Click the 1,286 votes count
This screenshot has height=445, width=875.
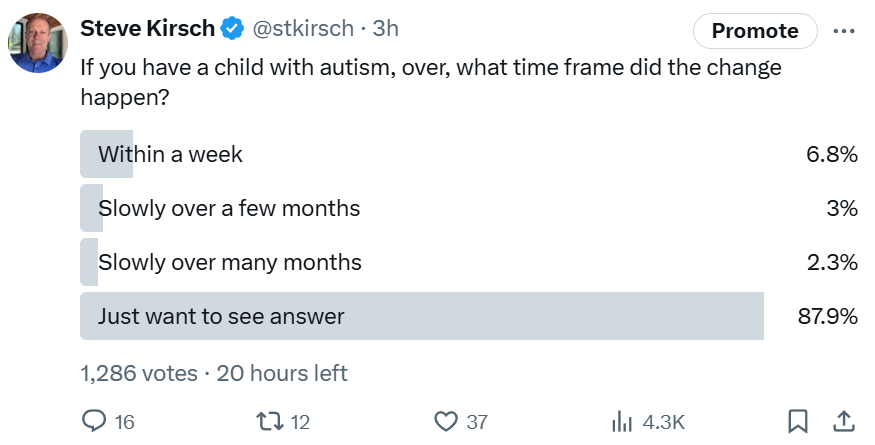coord(139,373)
